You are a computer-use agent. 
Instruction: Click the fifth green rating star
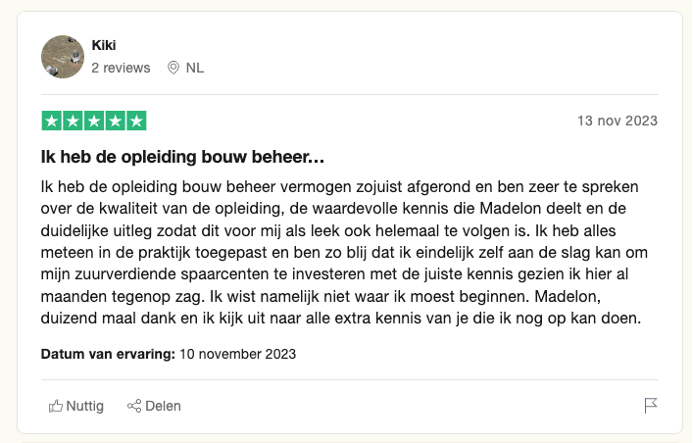tap(136, 121)
